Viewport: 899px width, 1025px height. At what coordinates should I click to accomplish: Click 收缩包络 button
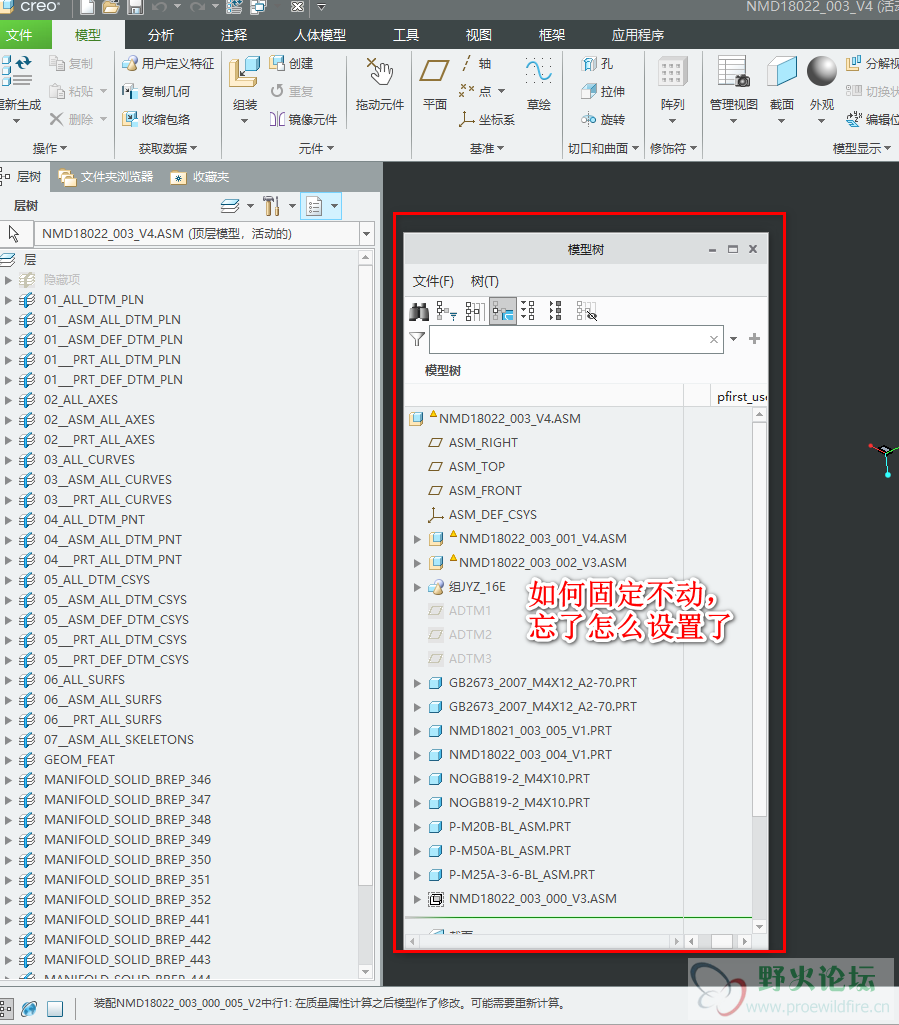click(x=156, y=120)
